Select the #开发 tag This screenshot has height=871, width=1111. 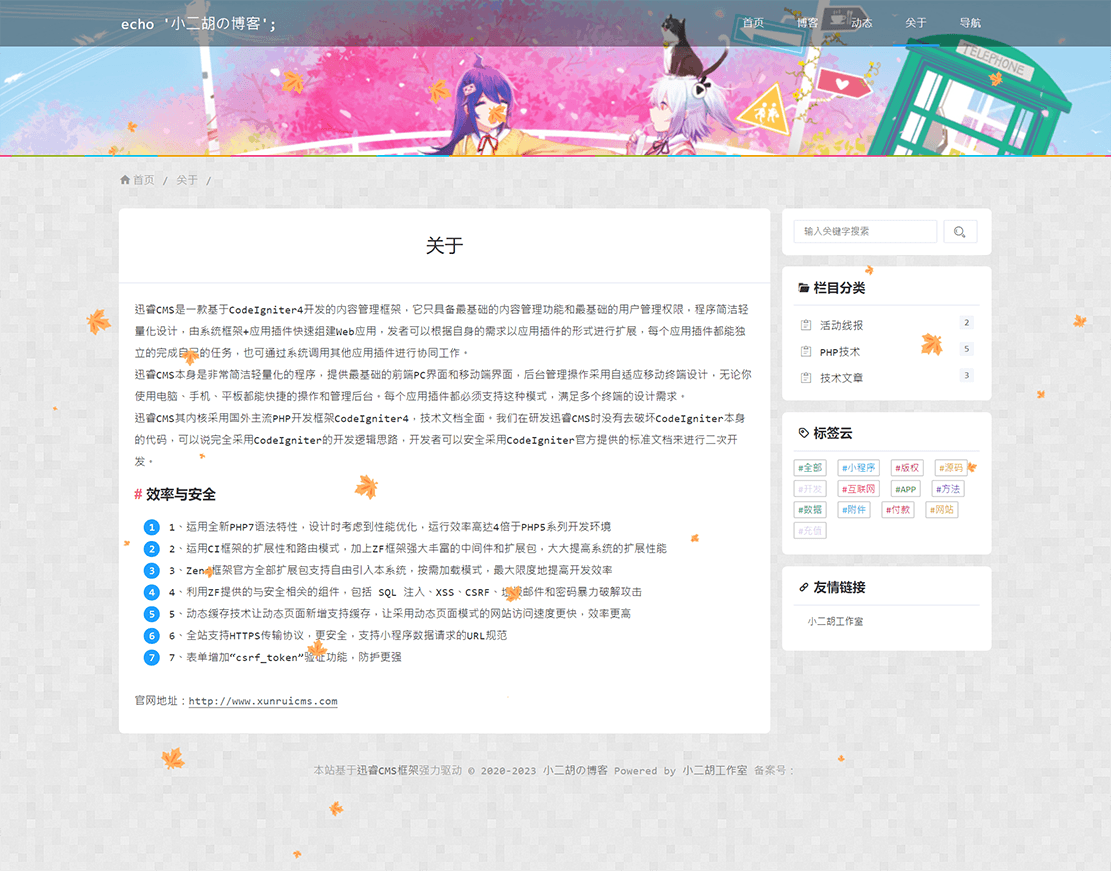tap(810, 489)
